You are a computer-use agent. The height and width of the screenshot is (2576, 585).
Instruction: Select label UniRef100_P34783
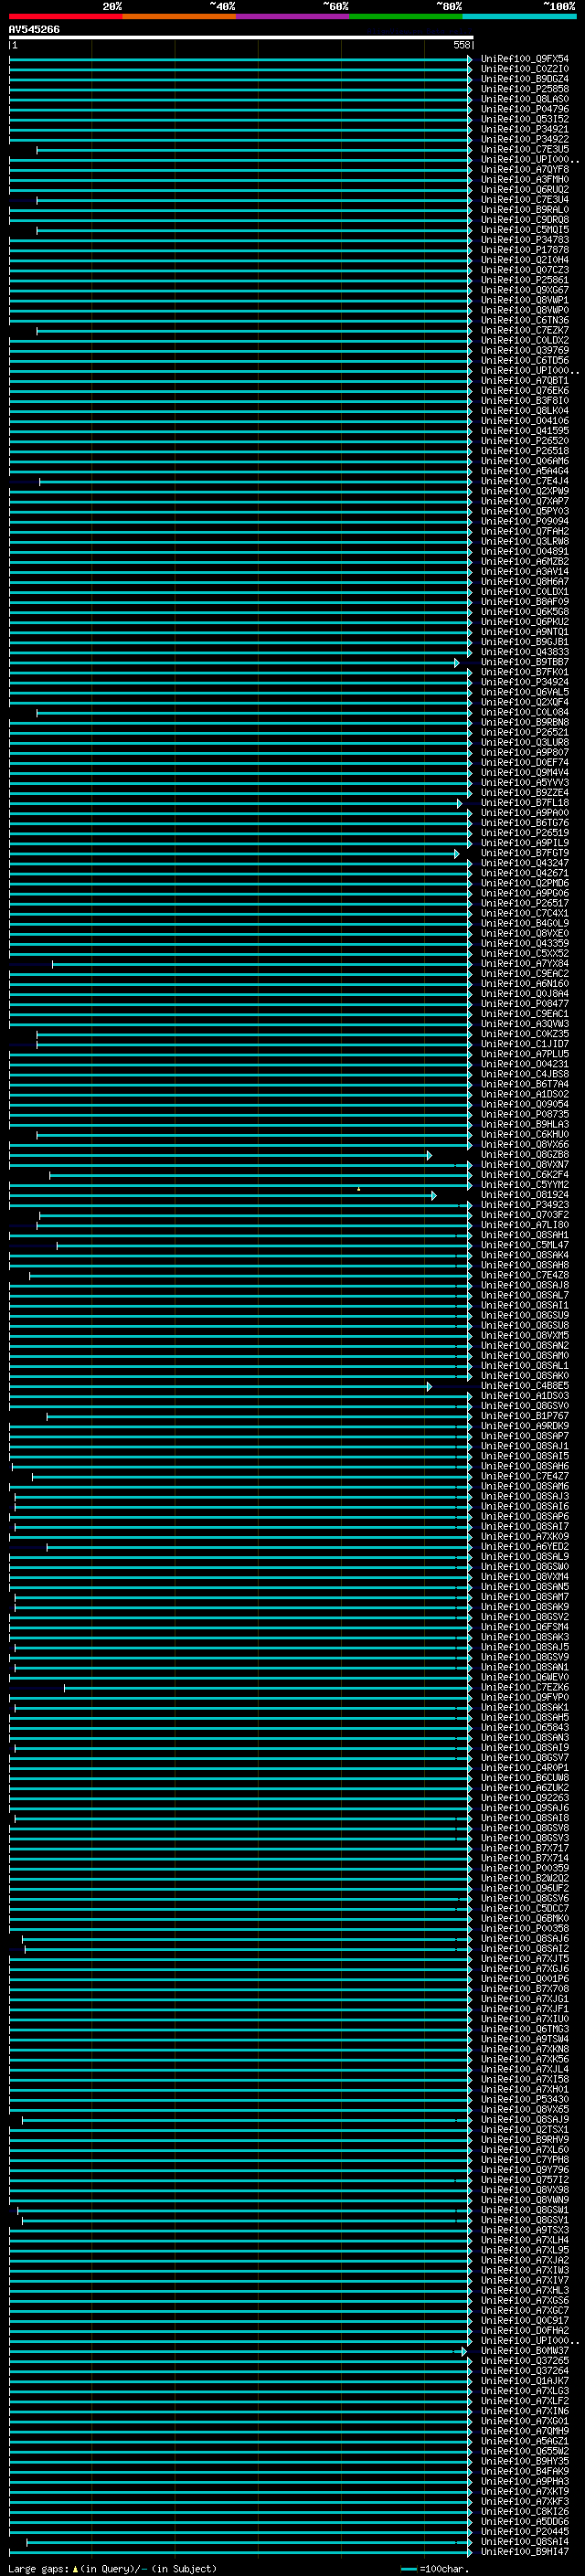[525, 240]
